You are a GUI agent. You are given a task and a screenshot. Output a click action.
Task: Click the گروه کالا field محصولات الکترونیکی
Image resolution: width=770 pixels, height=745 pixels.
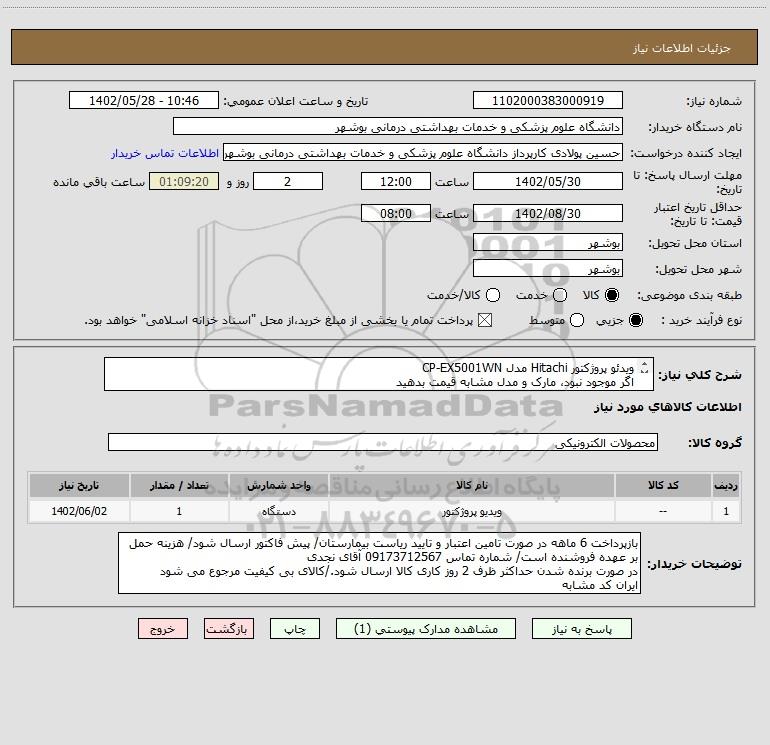(x=383, y=442)
